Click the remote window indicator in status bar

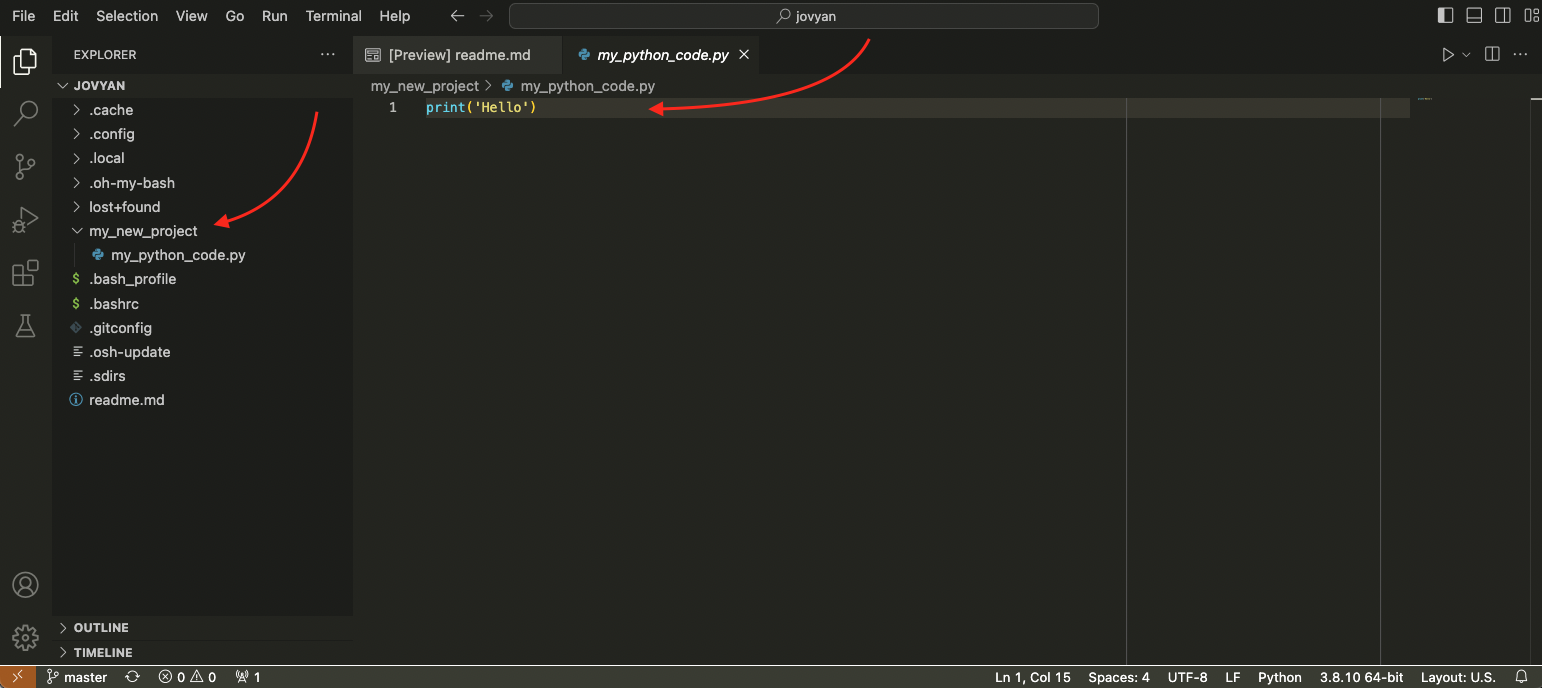18,677
